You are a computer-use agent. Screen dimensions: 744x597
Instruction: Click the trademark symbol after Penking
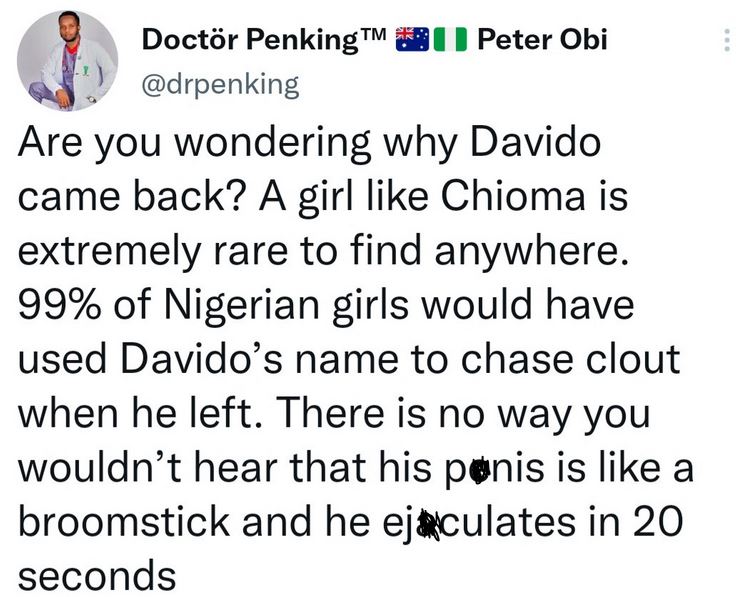373,36
